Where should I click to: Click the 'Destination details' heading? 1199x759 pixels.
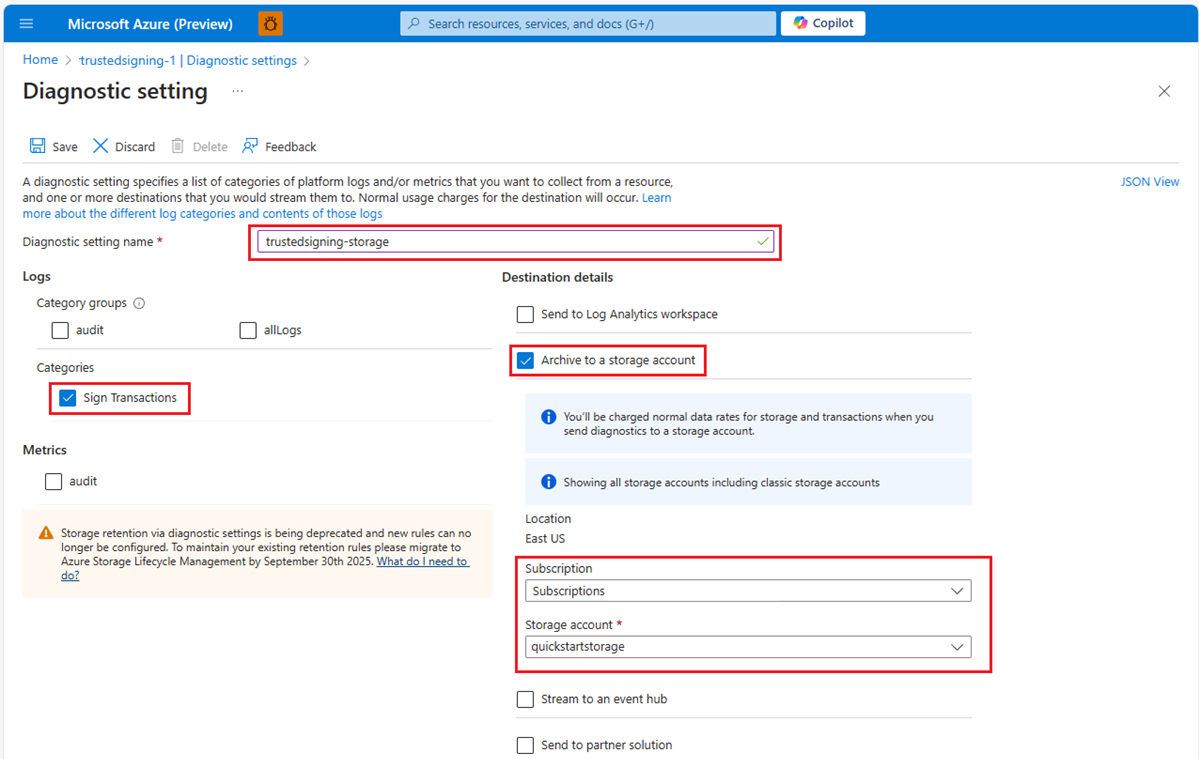(x=557, y=277)
